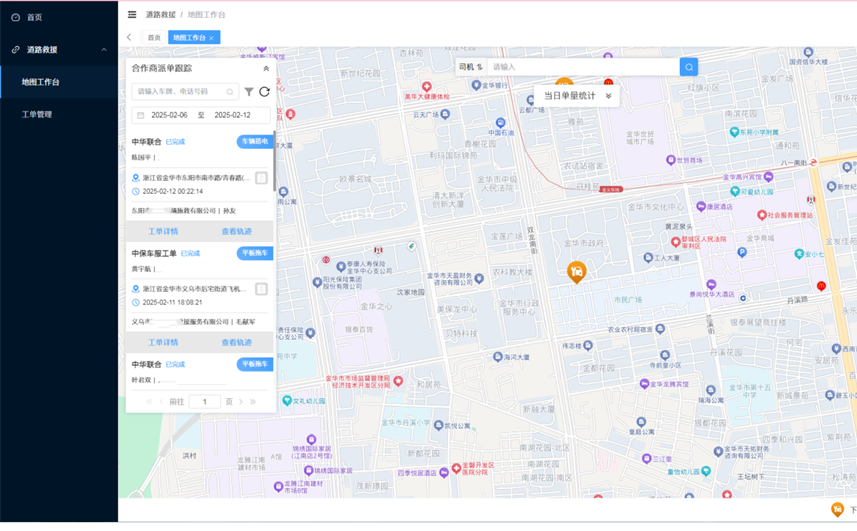Click the 中国石油 map marker
This screenshot has height=531, width=857.
click(x=500, y=123)
